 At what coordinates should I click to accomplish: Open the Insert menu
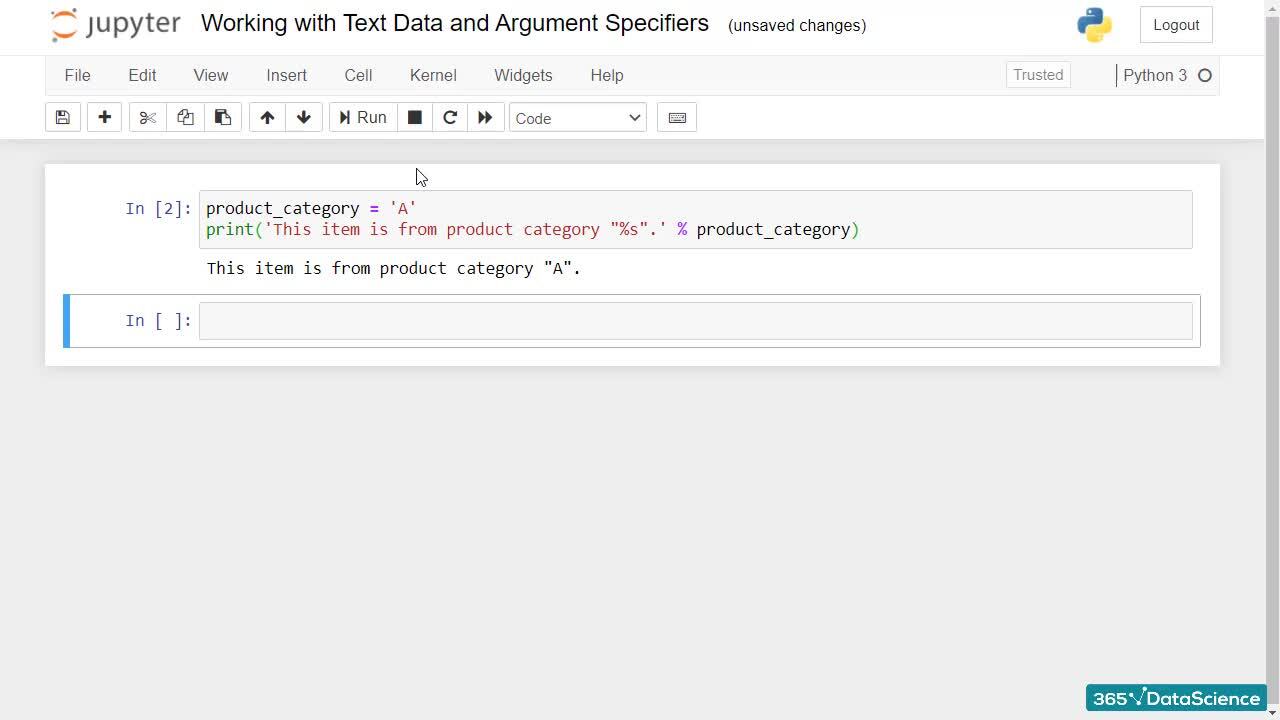(286, 75)
